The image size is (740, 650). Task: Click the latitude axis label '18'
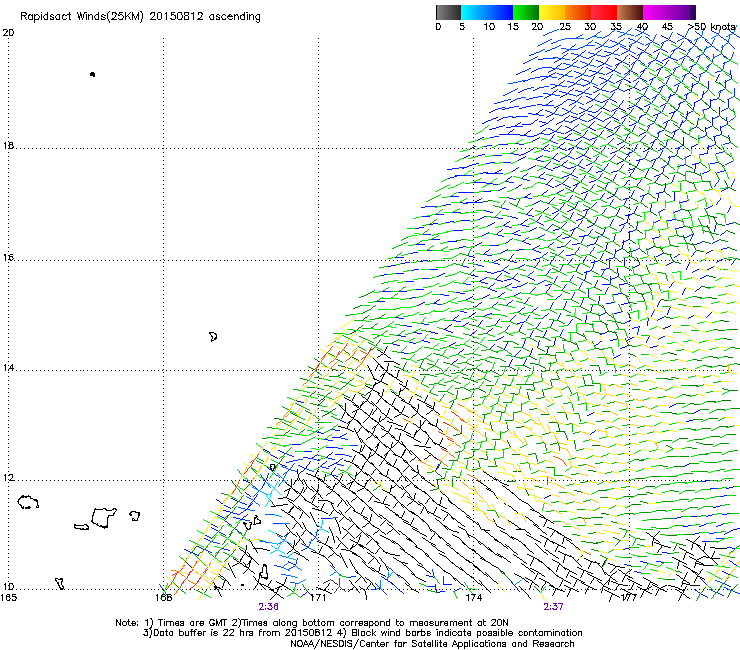[x=8, y=145]
